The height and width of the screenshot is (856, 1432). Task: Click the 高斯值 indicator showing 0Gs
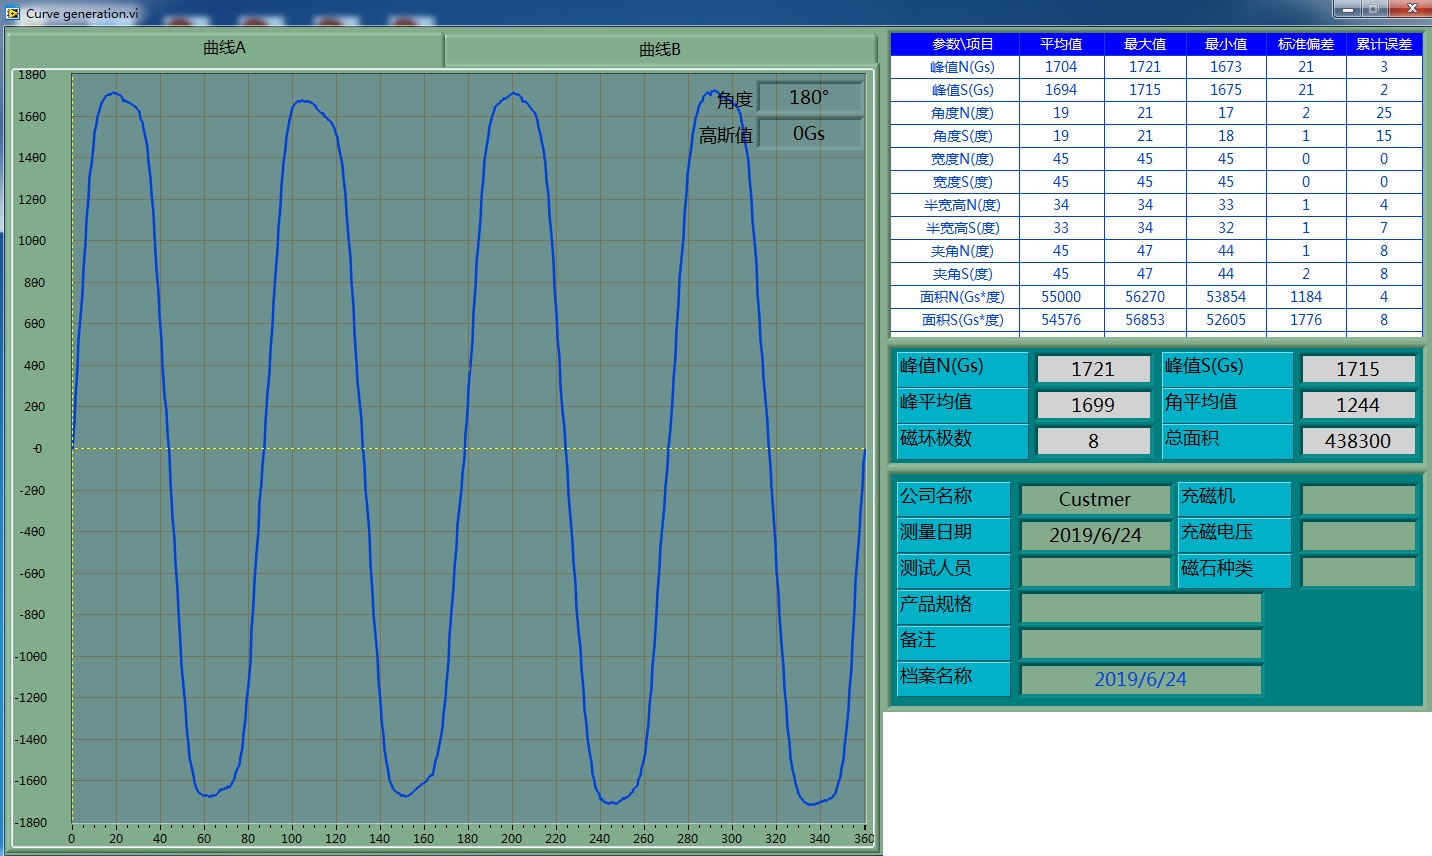[x=809, y=133]
